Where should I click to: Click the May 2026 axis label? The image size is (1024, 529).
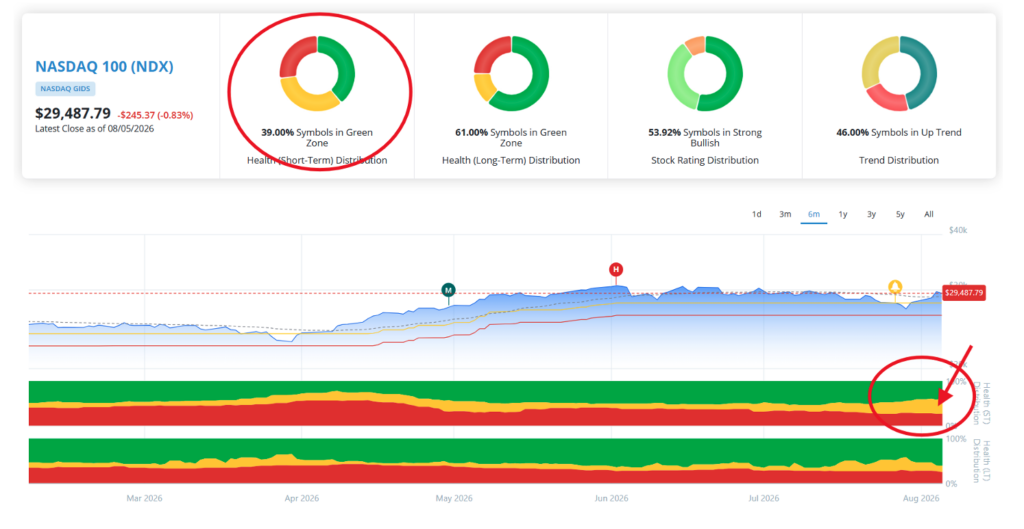[x=454, y=498]
